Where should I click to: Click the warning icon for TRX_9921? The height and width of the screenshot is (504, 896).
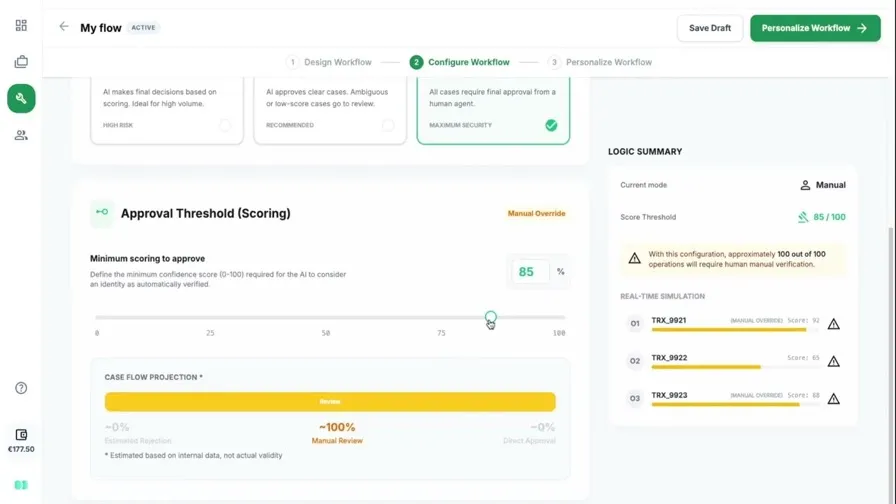click(x=834, y=324)
